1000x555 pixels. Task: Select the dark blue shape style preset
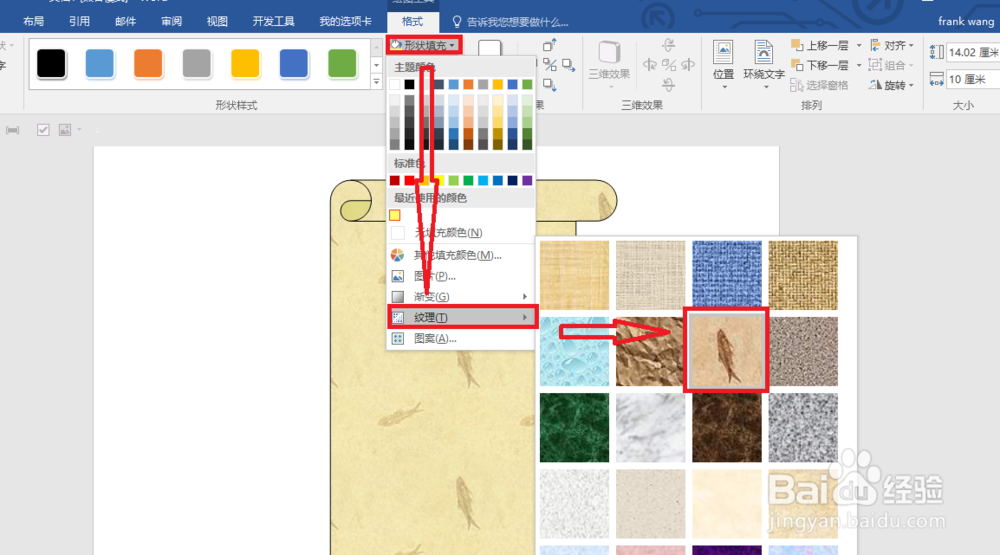[293, 63]
